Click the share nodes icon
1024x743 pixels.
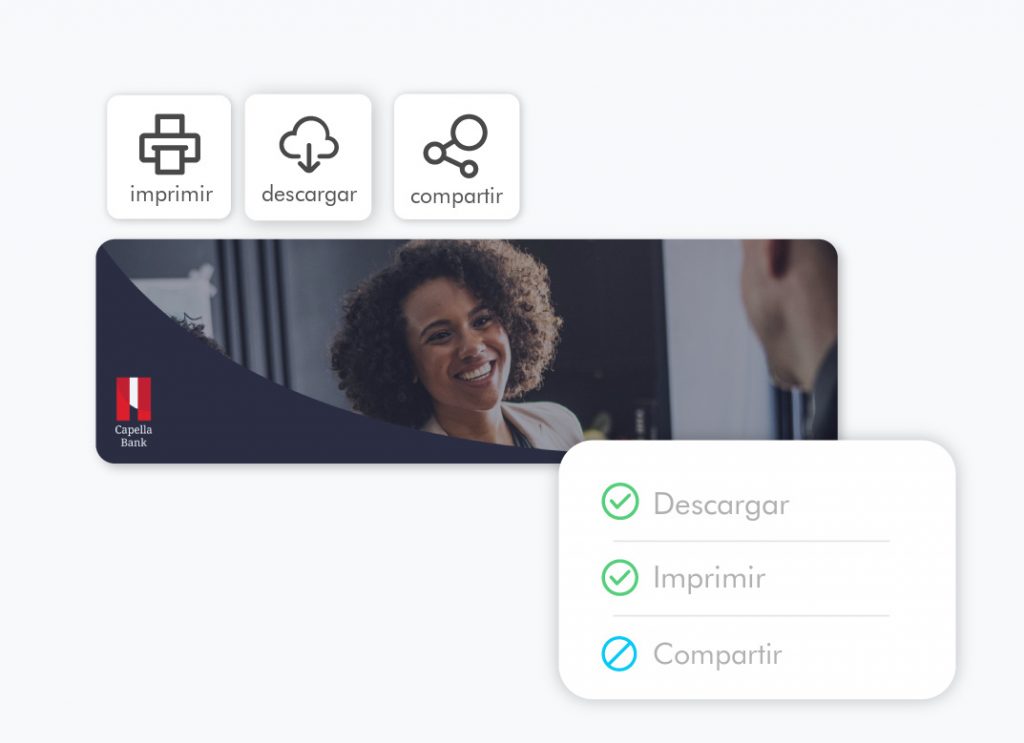(x=455, y=146)
